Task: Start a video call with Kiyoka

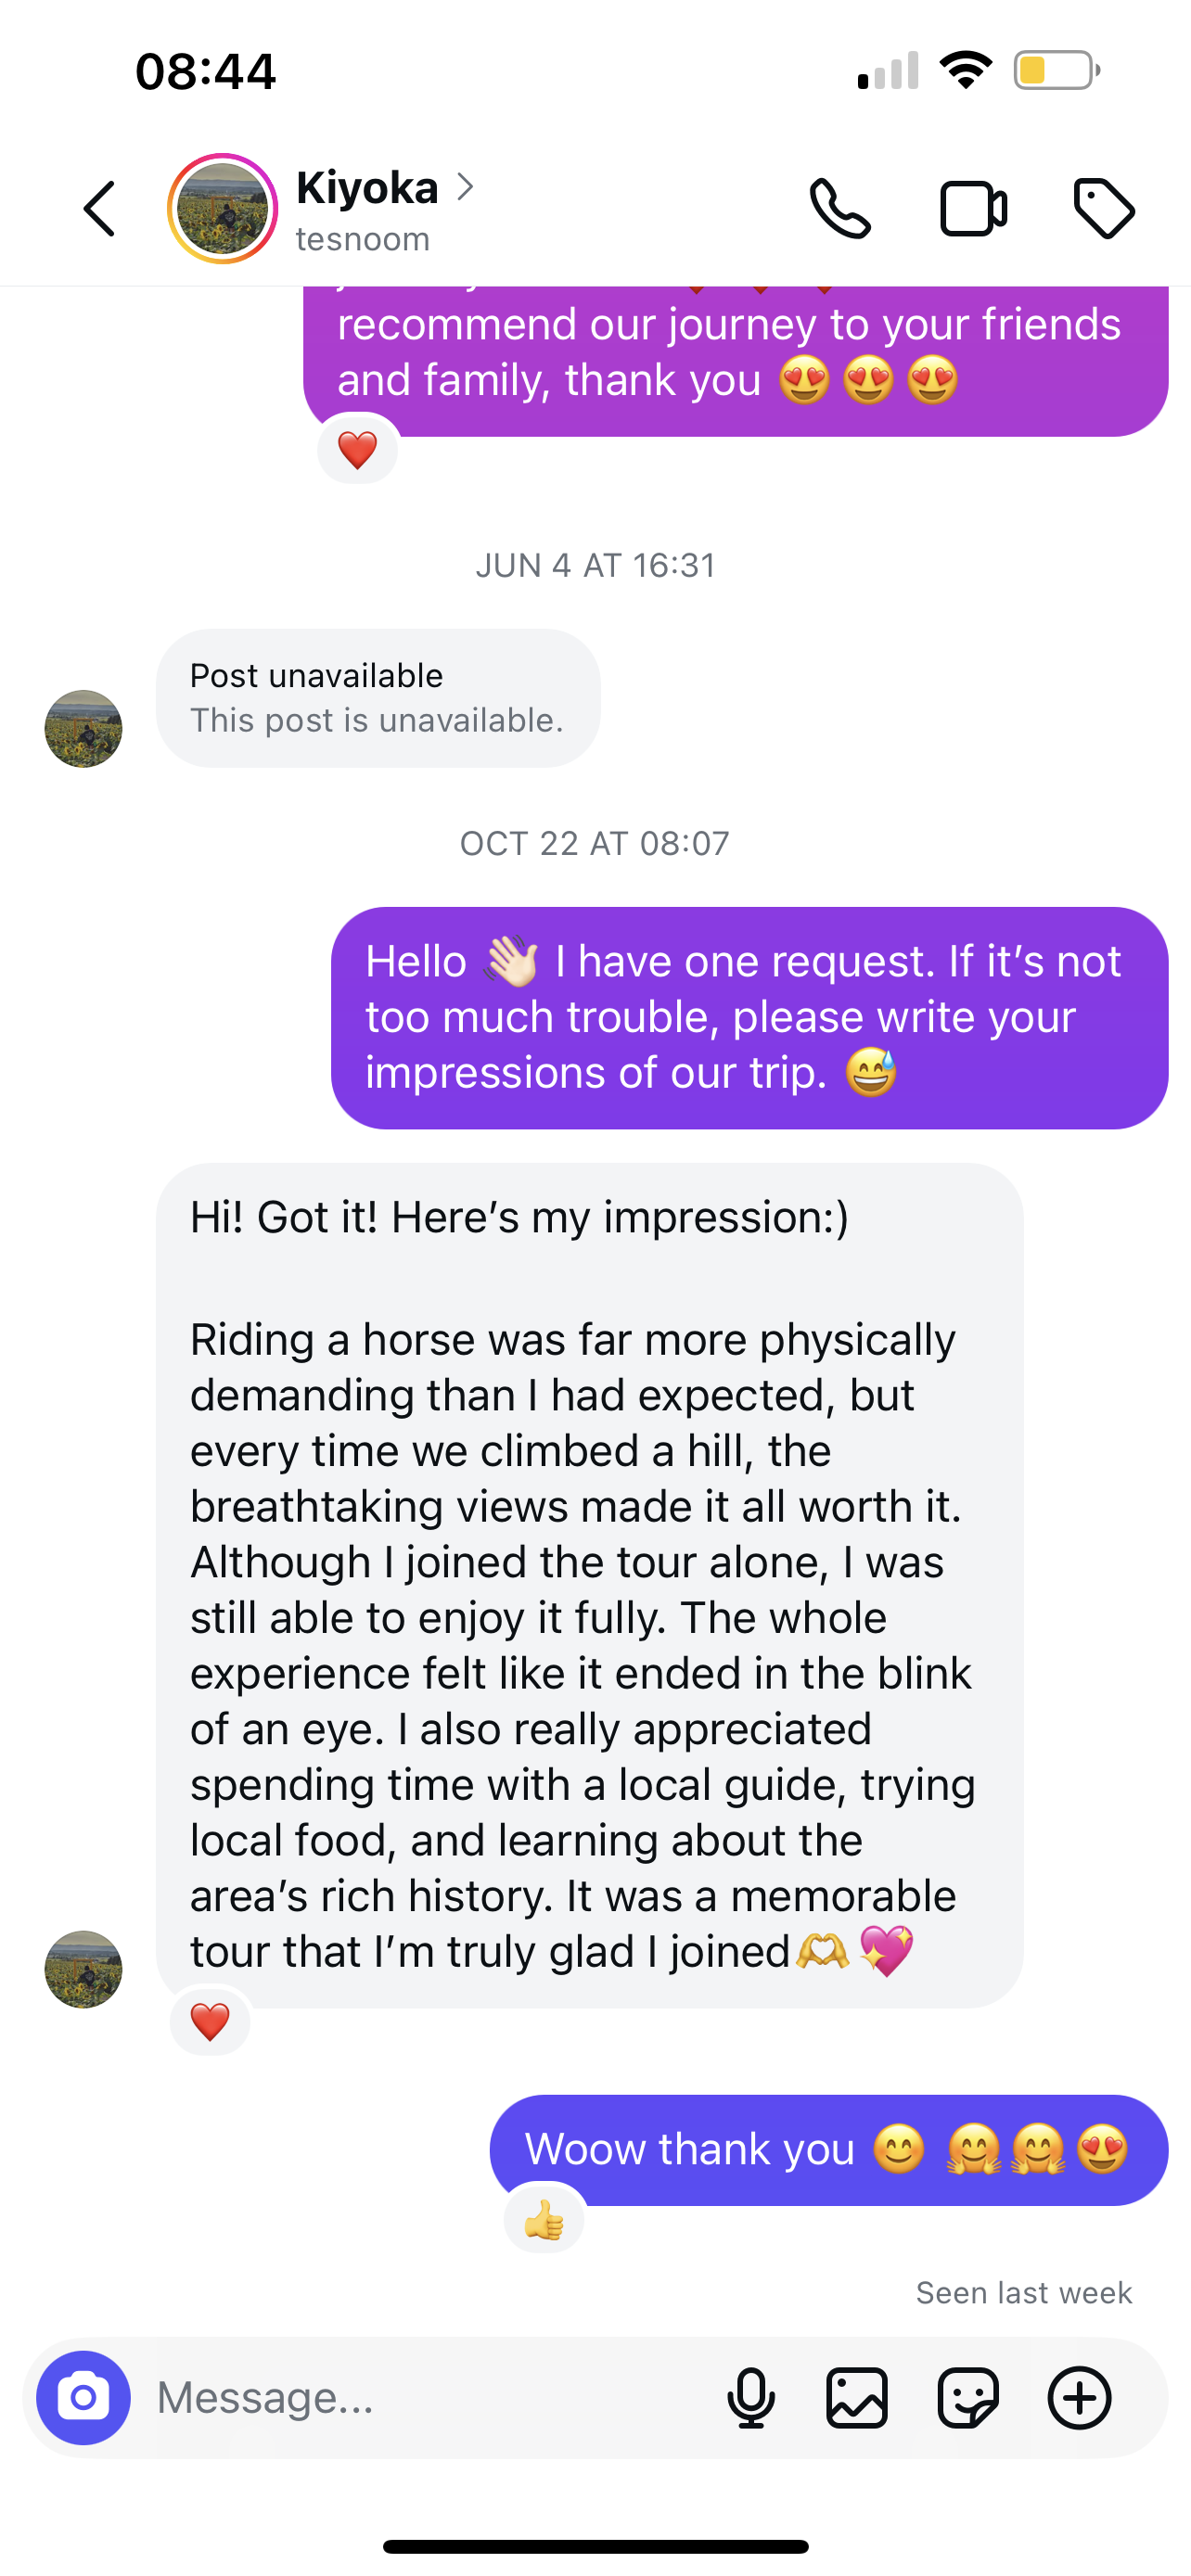Action: point(973,209)
